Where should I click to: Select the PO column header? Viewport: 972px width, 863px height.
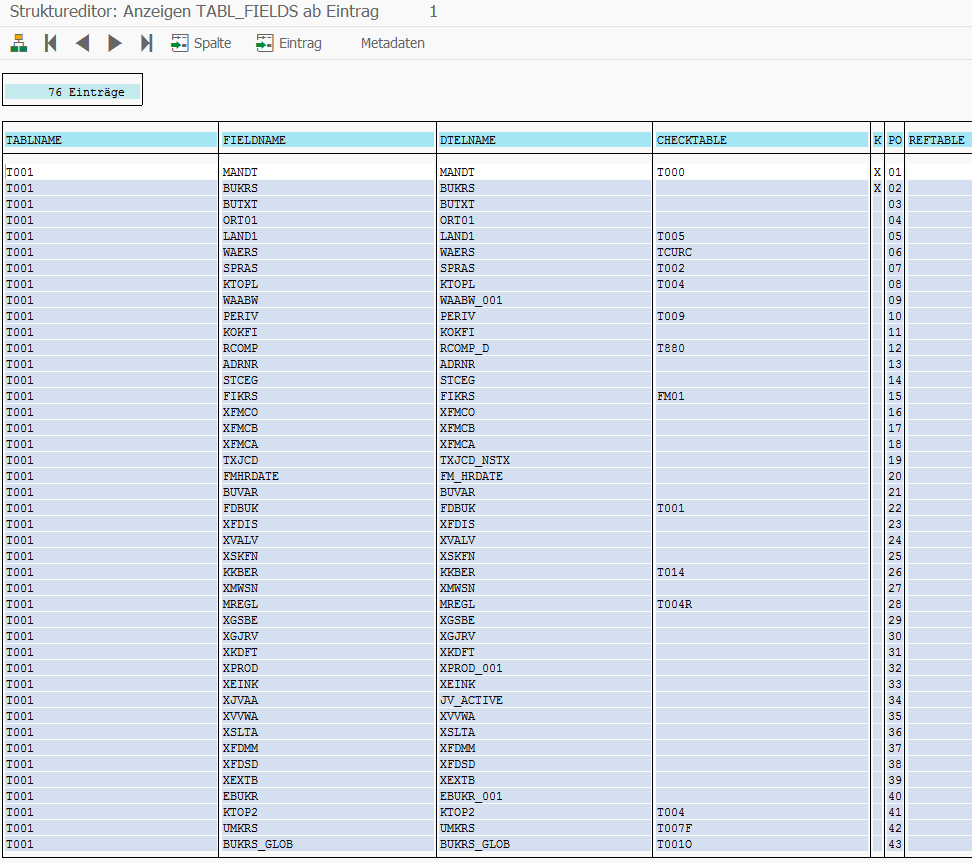pyautogui.click(x=893, y=140)
